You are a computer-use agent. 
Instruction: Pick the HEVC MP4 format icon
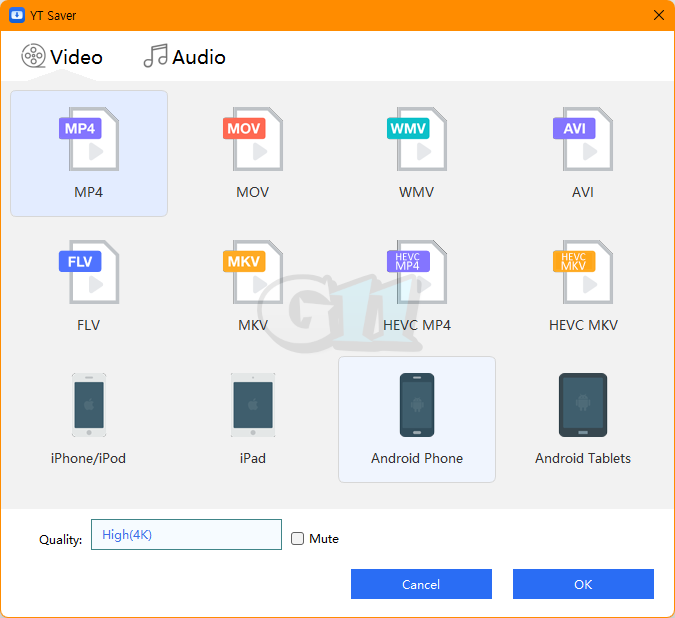click(417, 272)
